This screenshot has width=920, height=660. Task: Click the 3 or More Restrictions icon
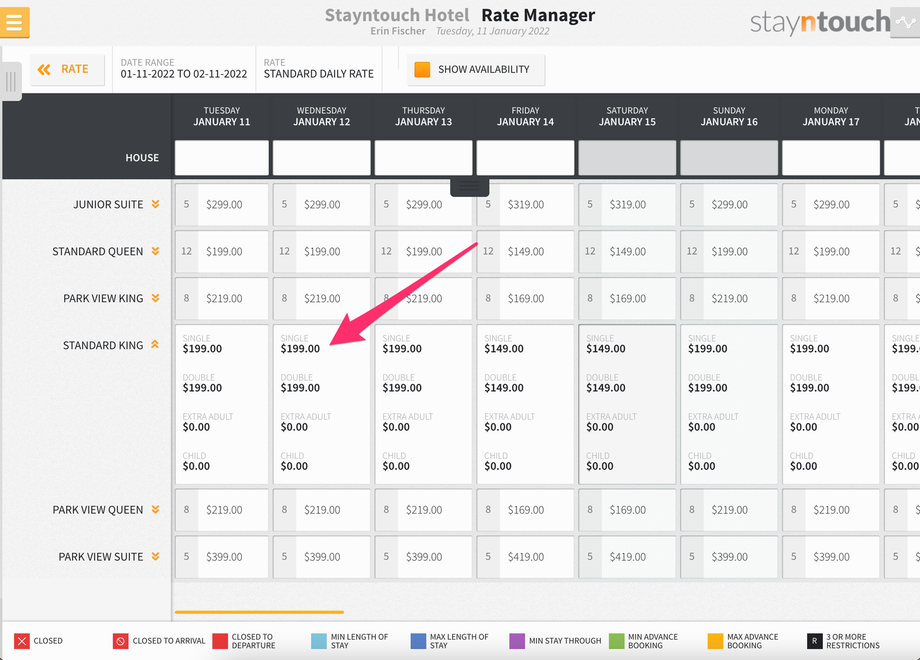click(814, 641)
